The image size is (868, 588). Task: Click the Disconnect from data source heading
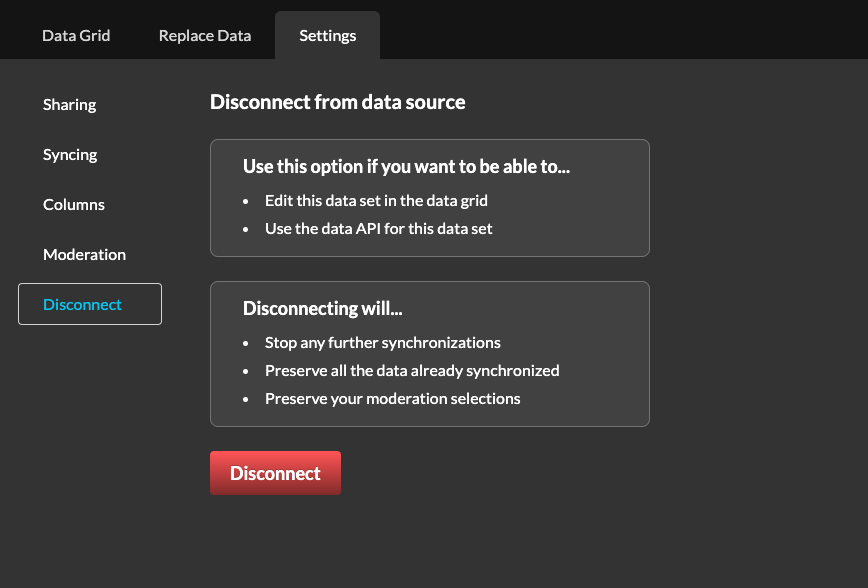click(x=337, y=102)
